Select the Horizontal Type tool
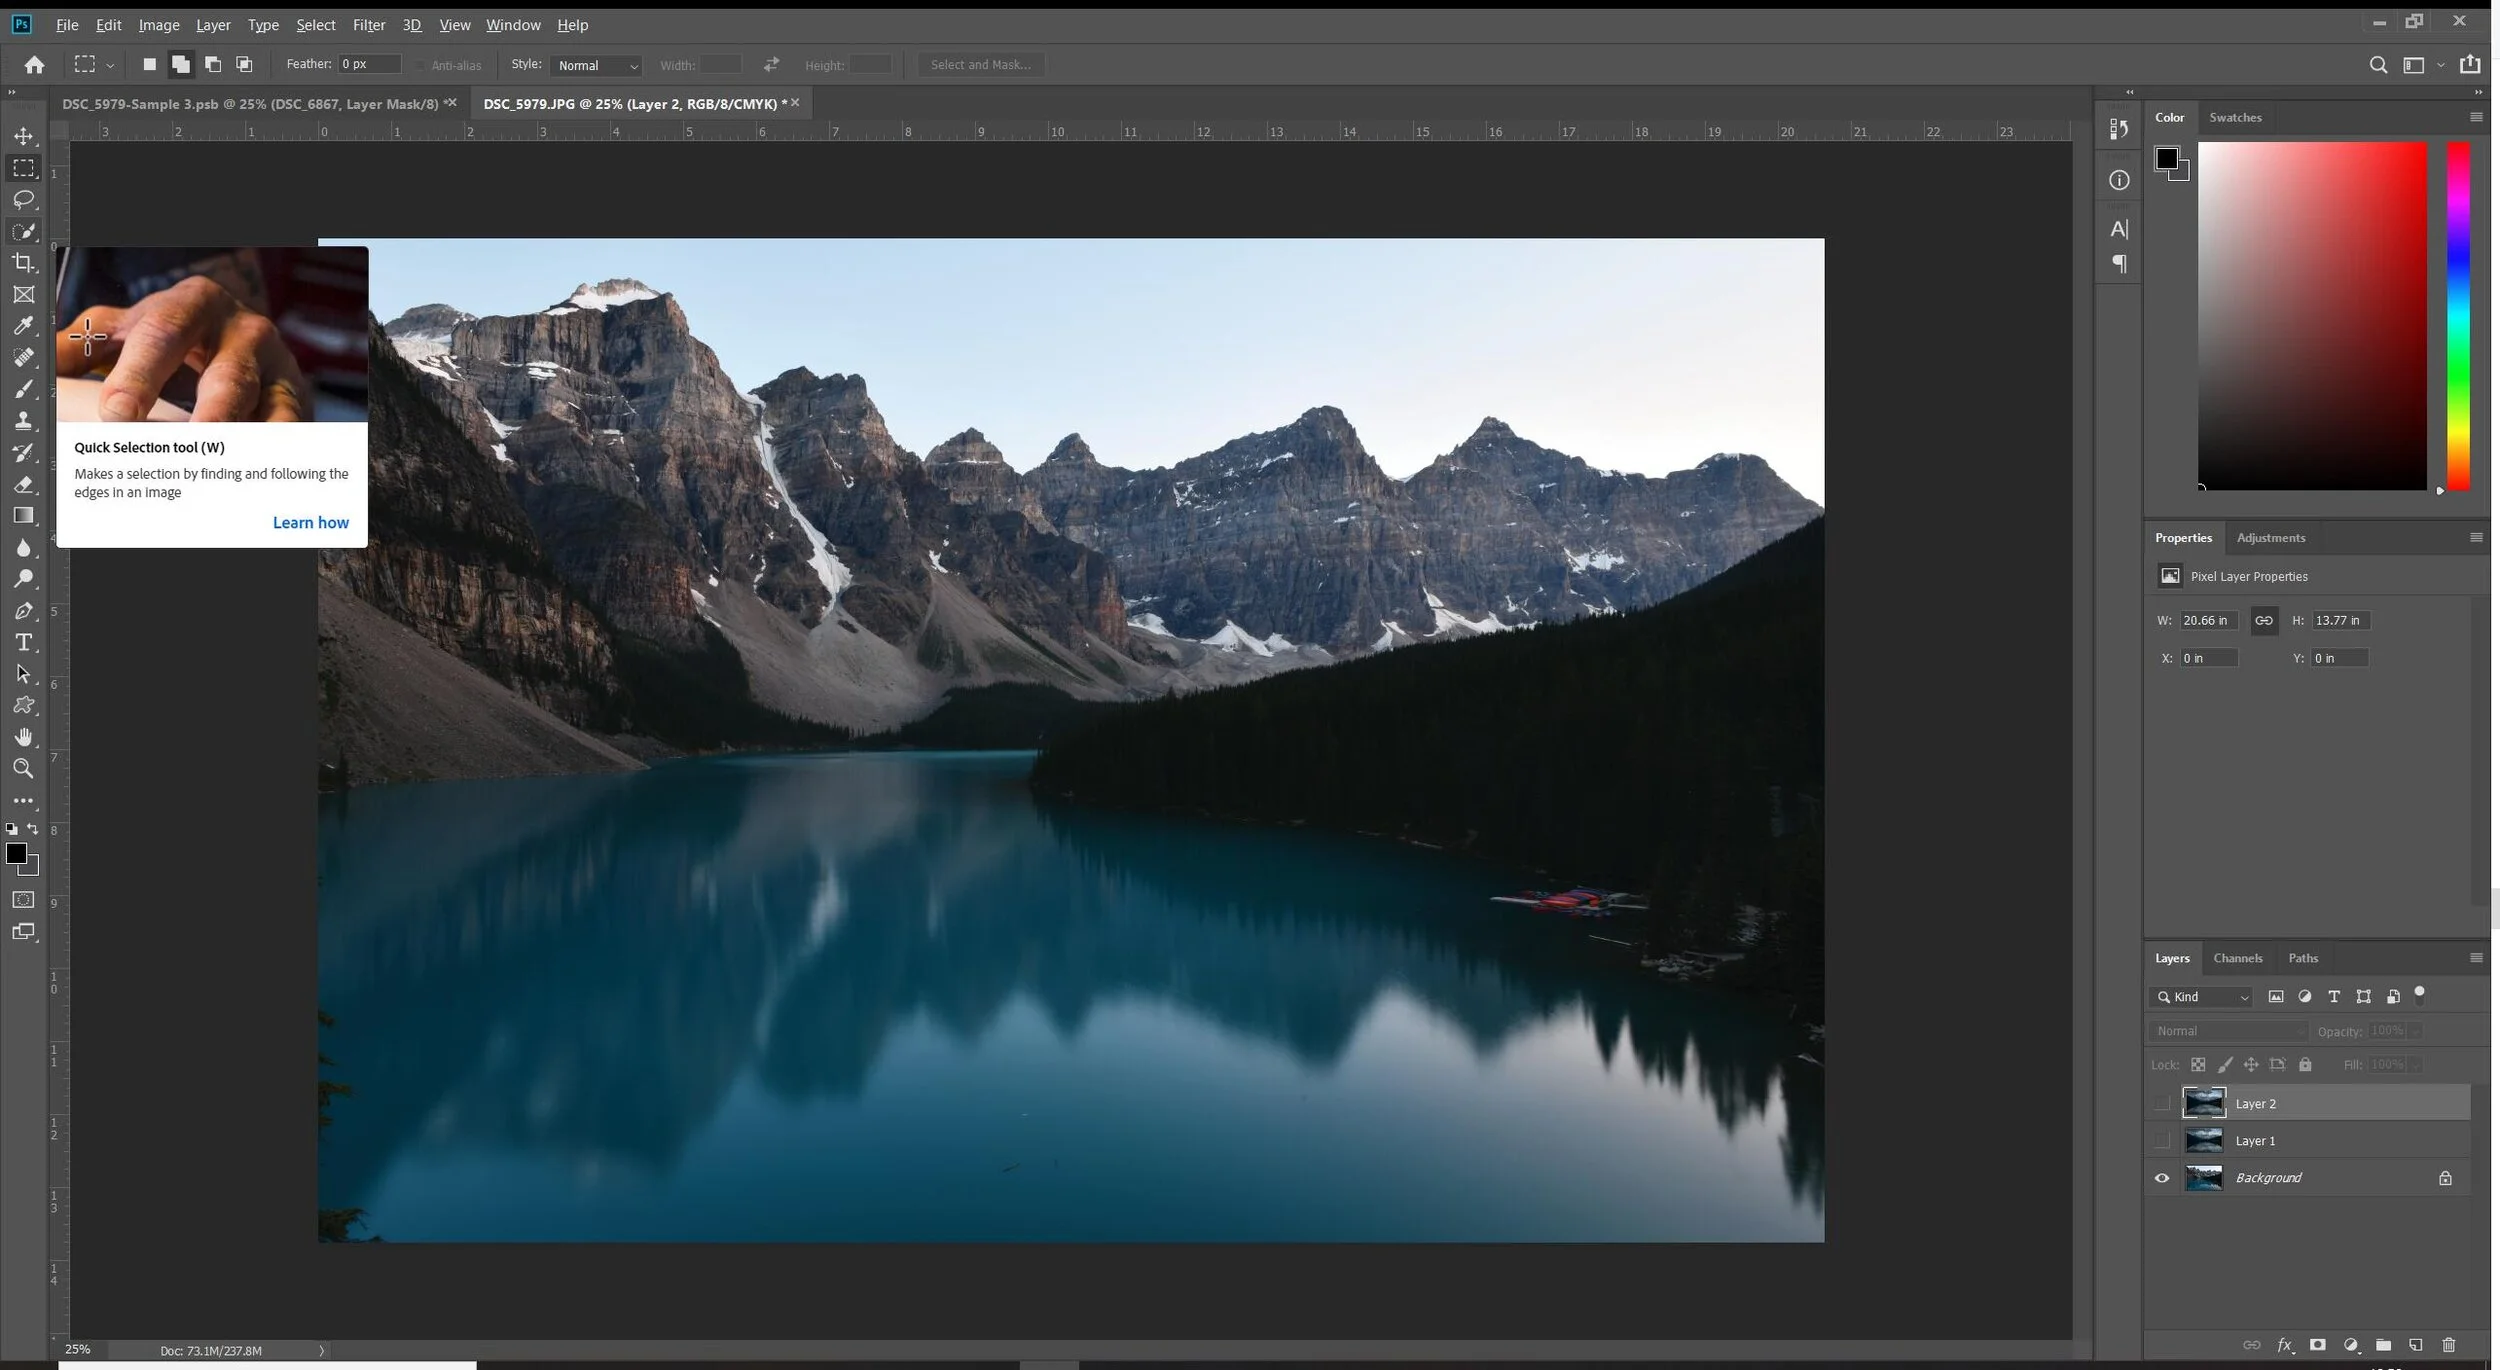Image resolution: width=2500 pixels, height=1370 pixels. [23, 642]
